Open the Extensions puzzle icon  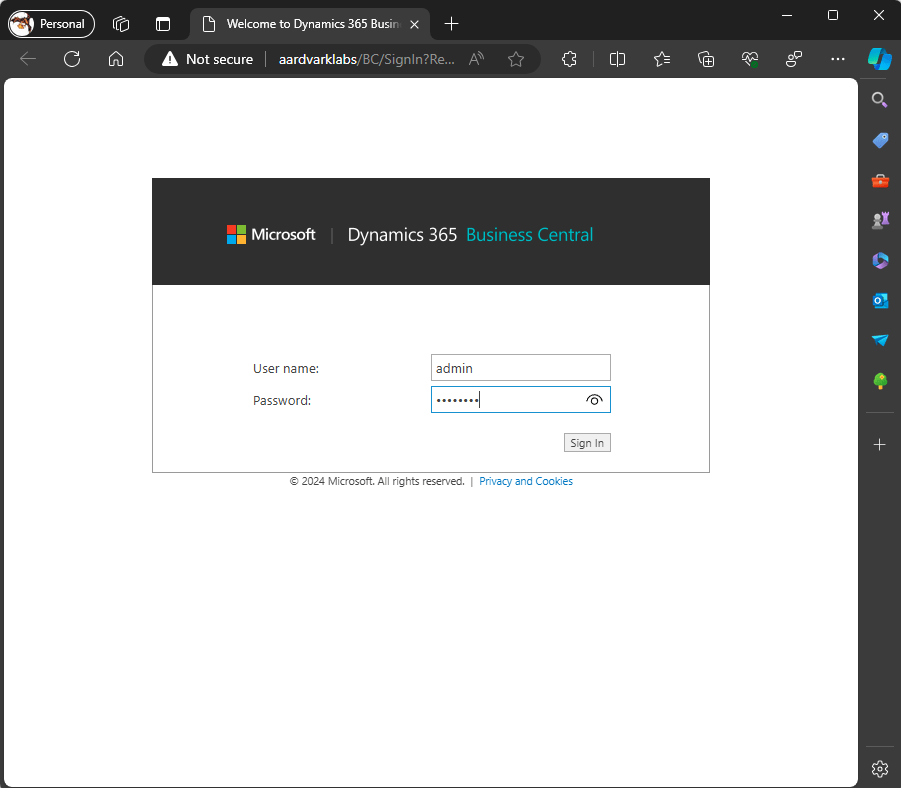pos(569,59)
